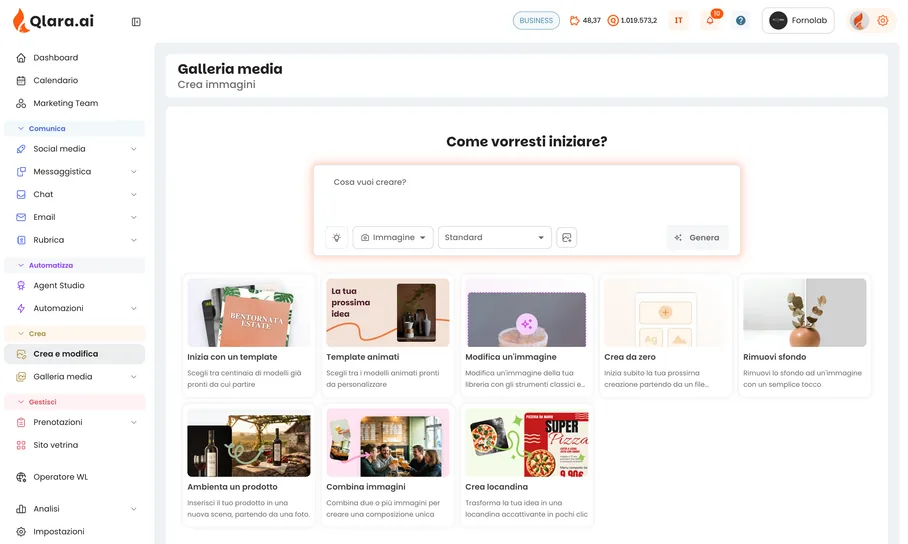Open the Dashboard home icon

(21, 58)
